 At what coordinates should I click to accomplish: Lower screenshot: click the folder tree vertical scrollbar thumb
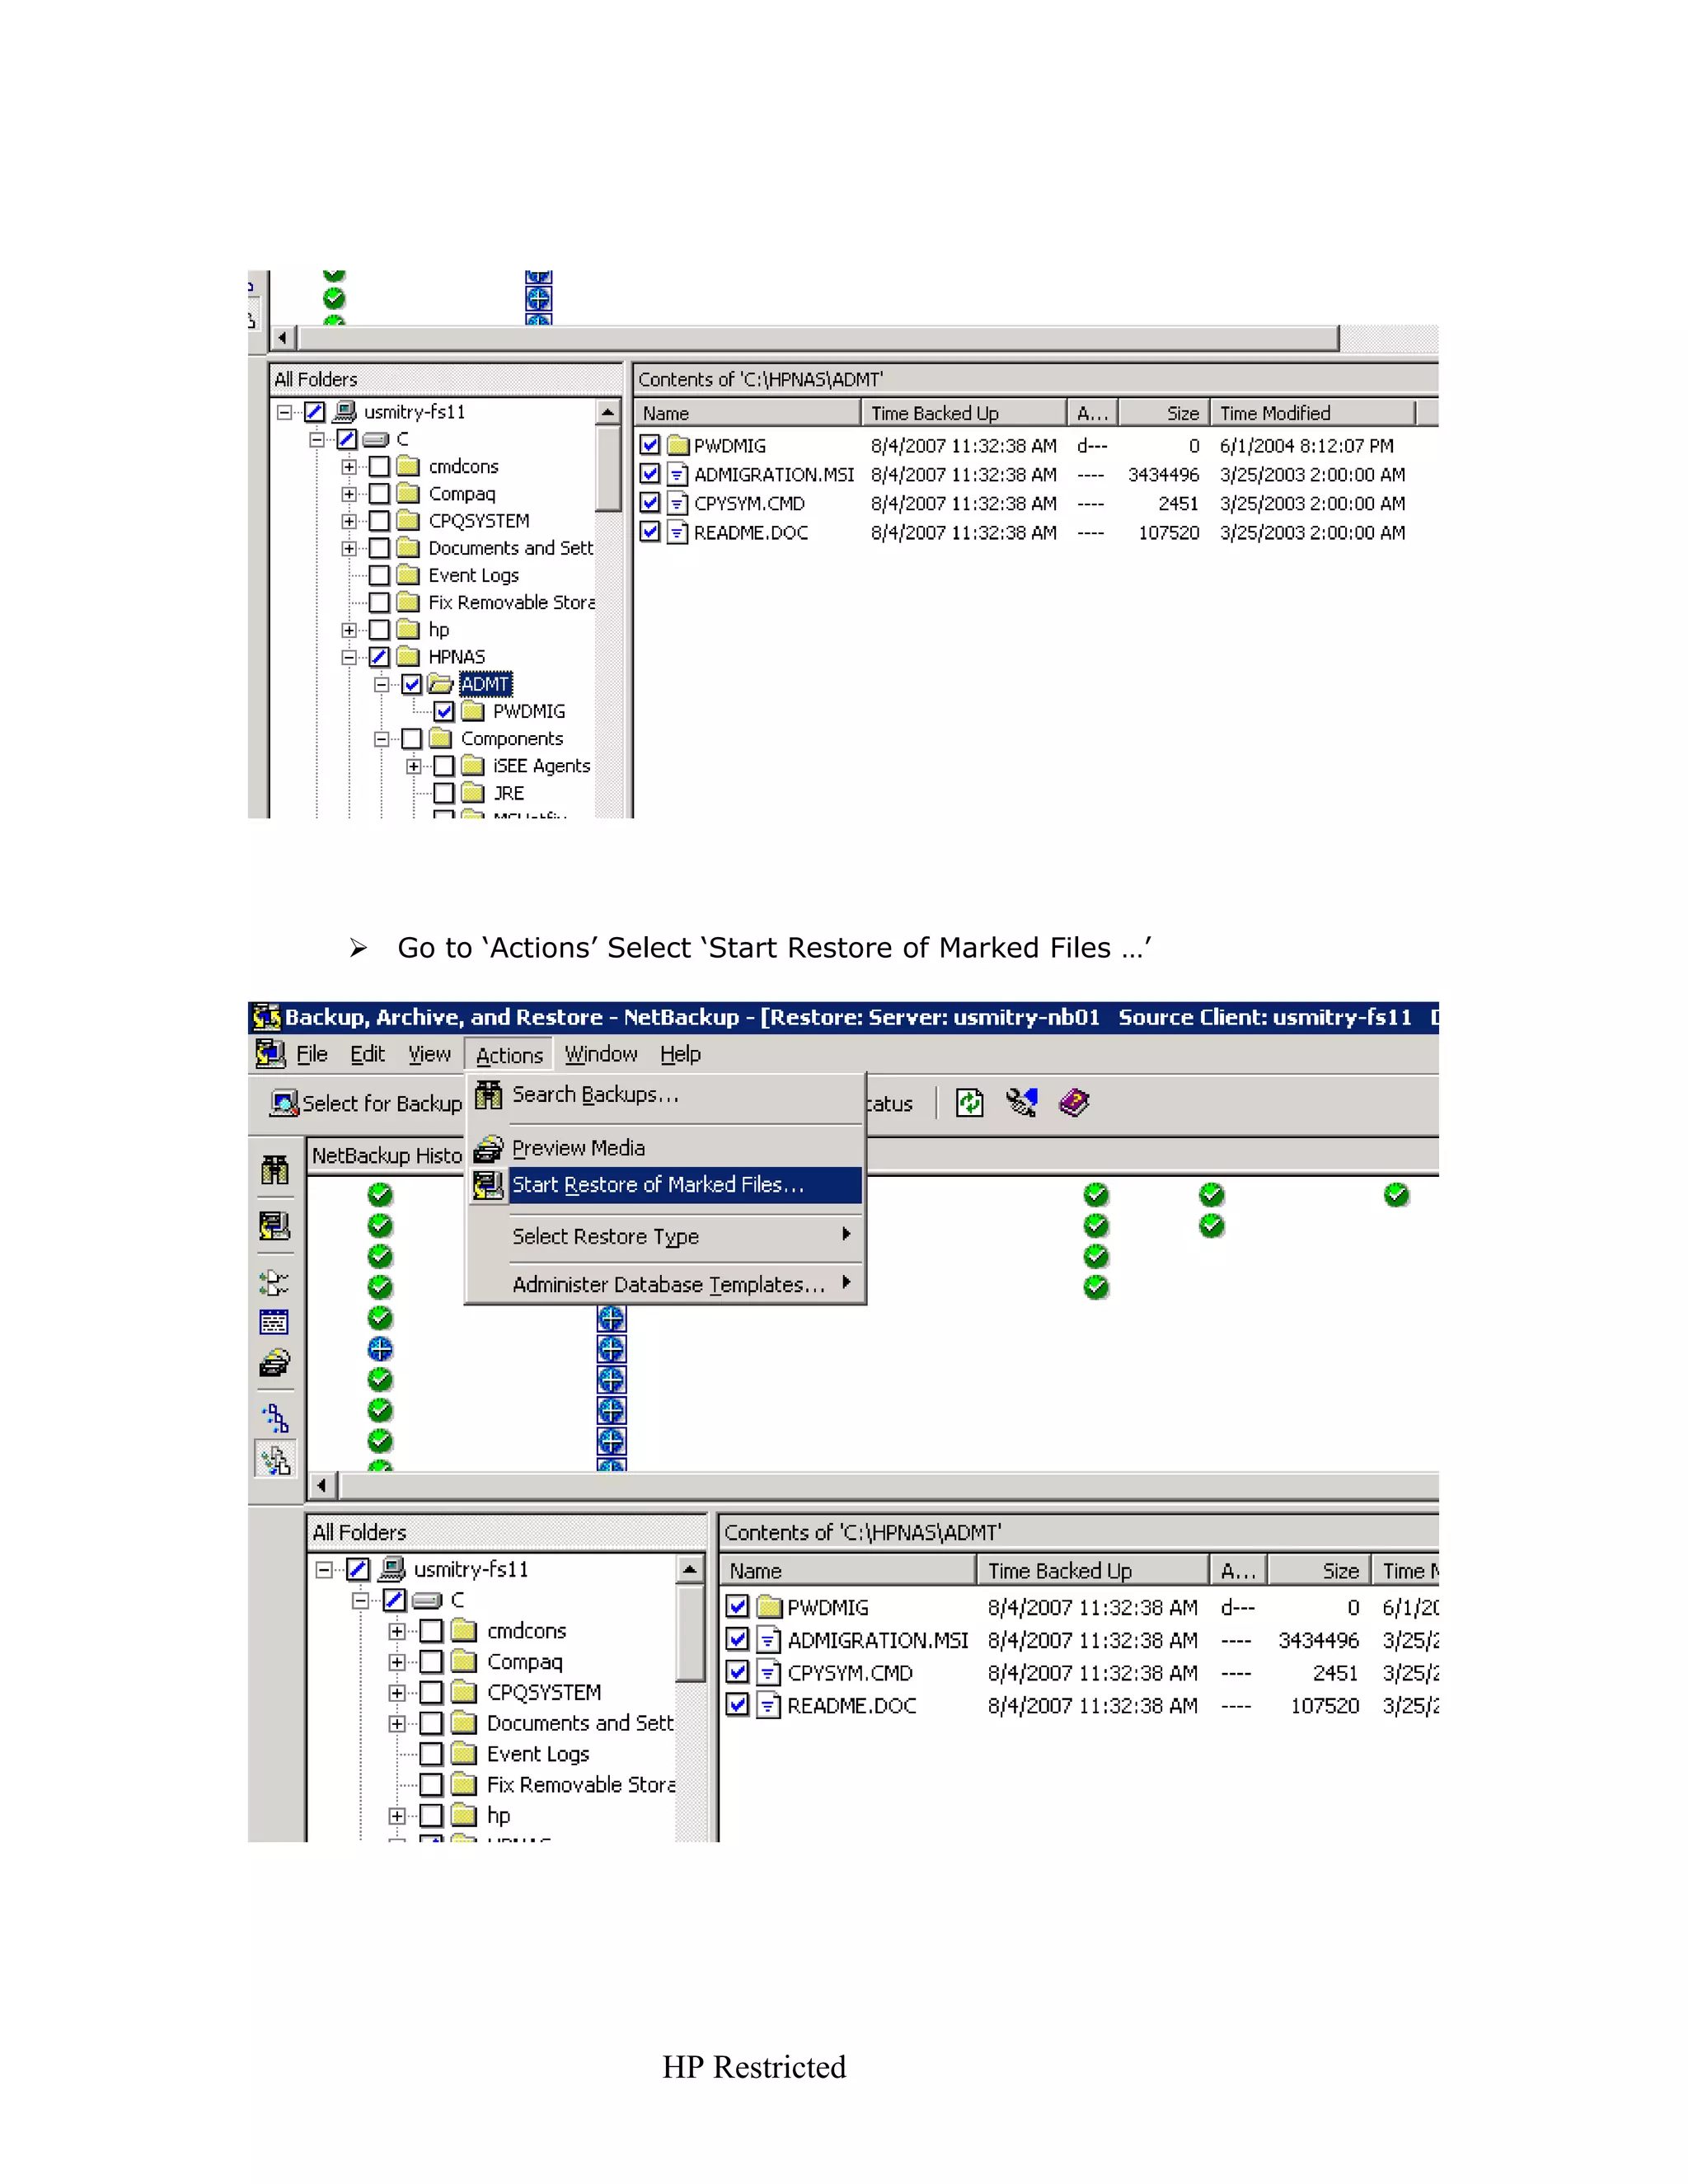tap(690, 1633)
